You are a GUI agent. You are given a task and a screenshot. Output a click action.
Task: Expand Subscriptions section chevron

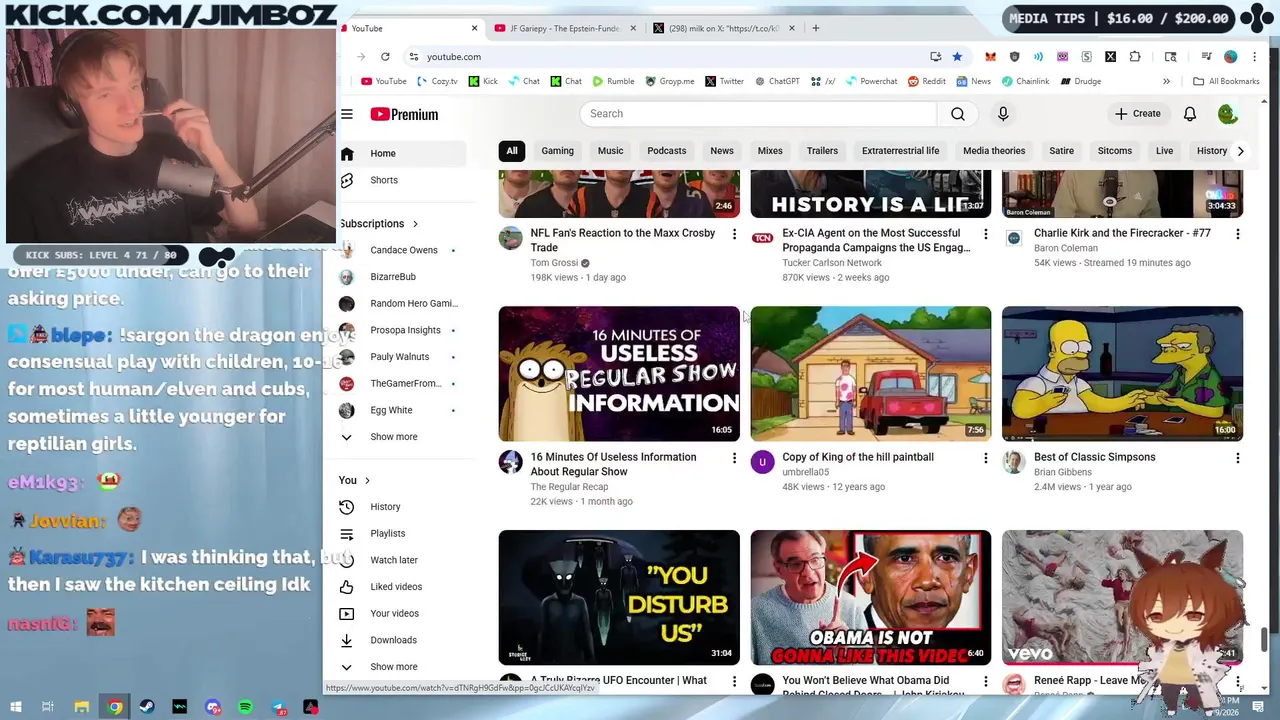(x=415, y=224)
